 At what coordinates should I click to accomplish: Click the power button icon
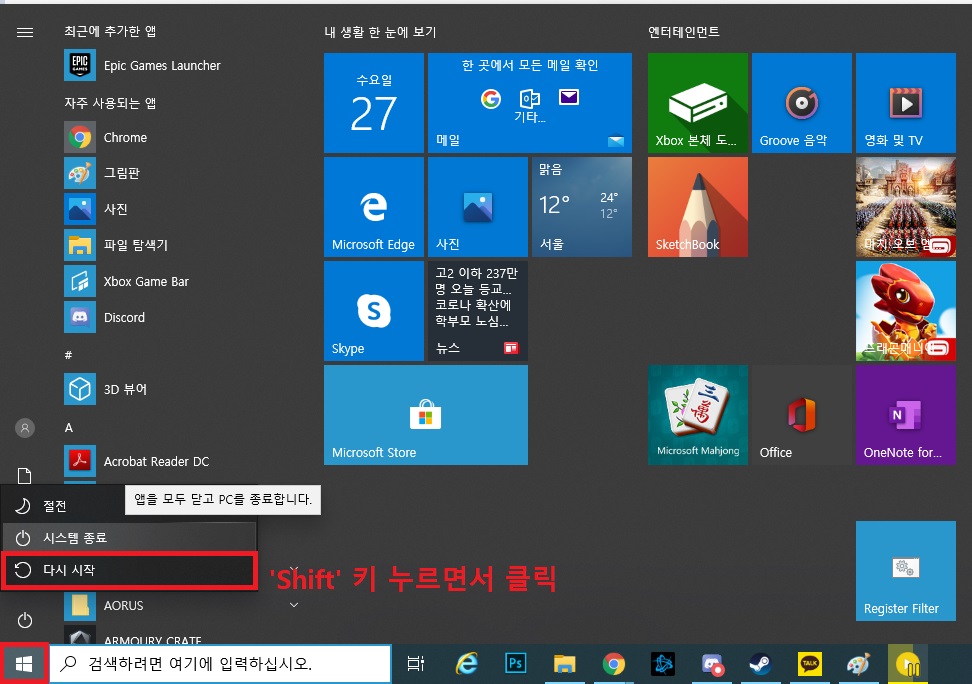click(x=25, y=620)
